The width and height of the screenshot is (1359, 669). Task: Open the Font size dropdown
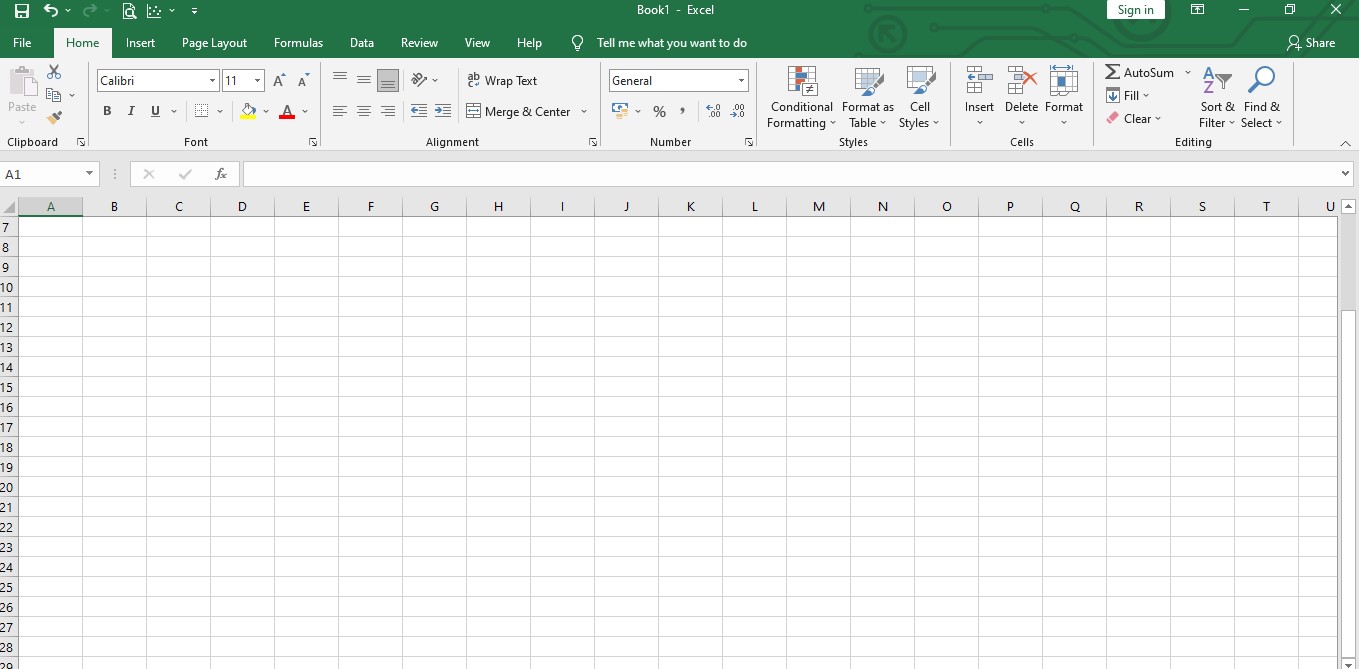coord(258,81)
